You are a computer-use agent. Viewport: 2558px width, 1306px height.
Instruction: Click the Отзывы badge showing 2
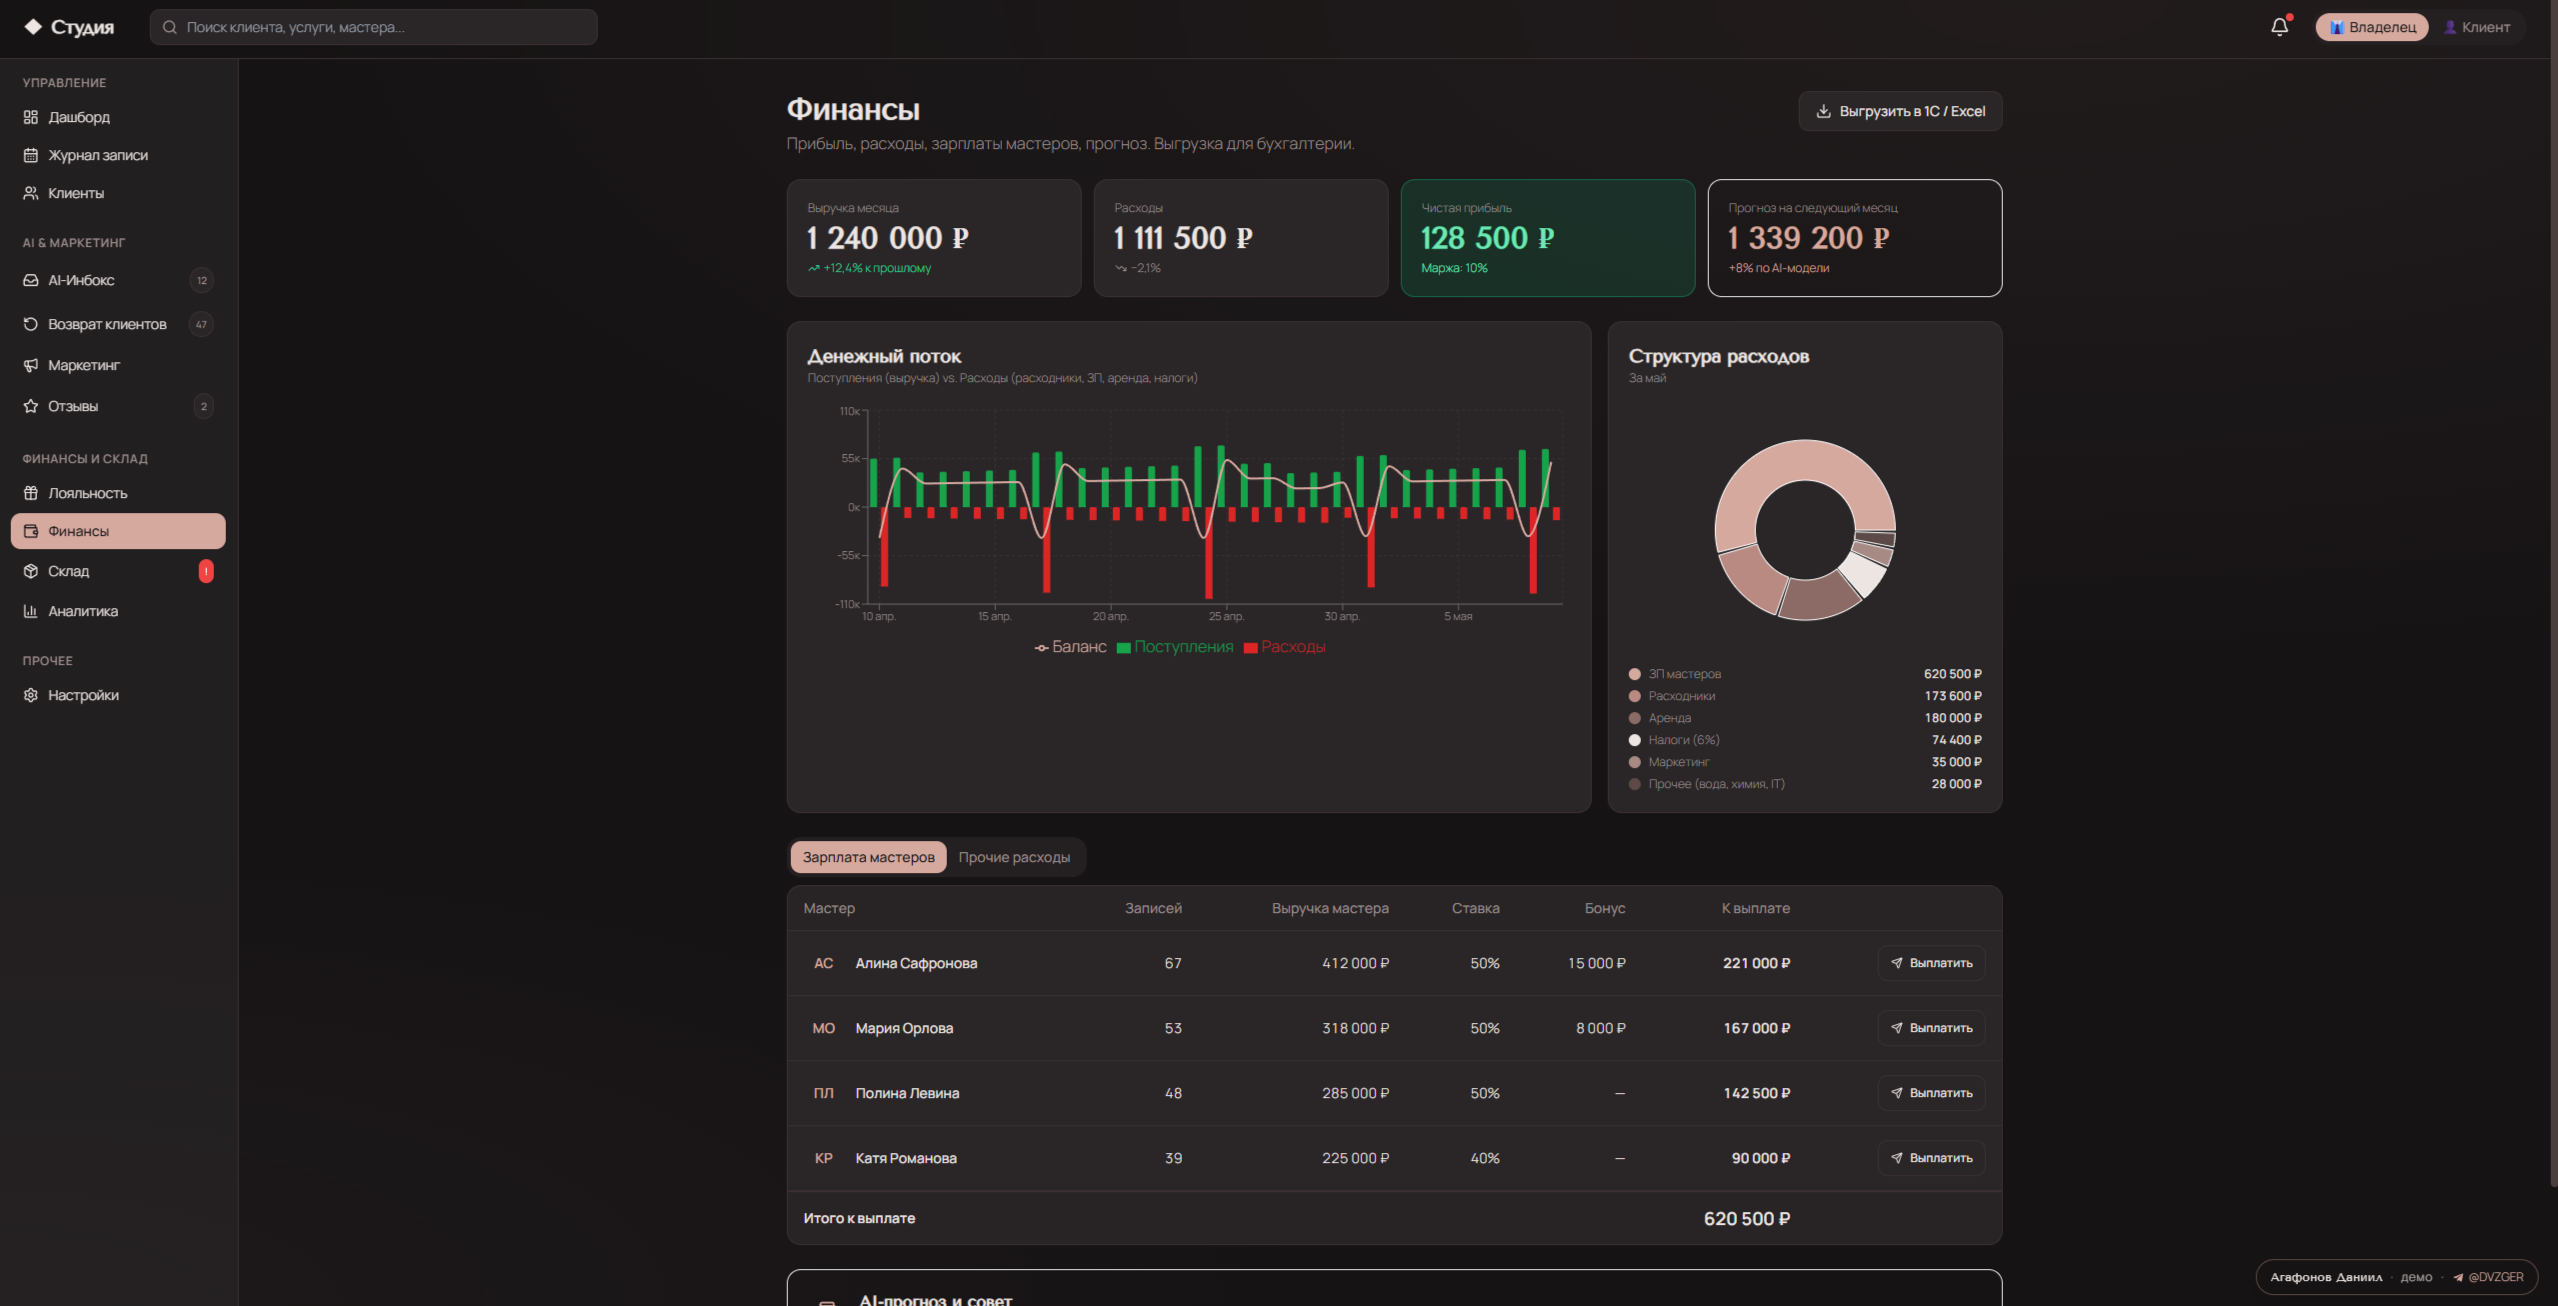click(203, 406)
